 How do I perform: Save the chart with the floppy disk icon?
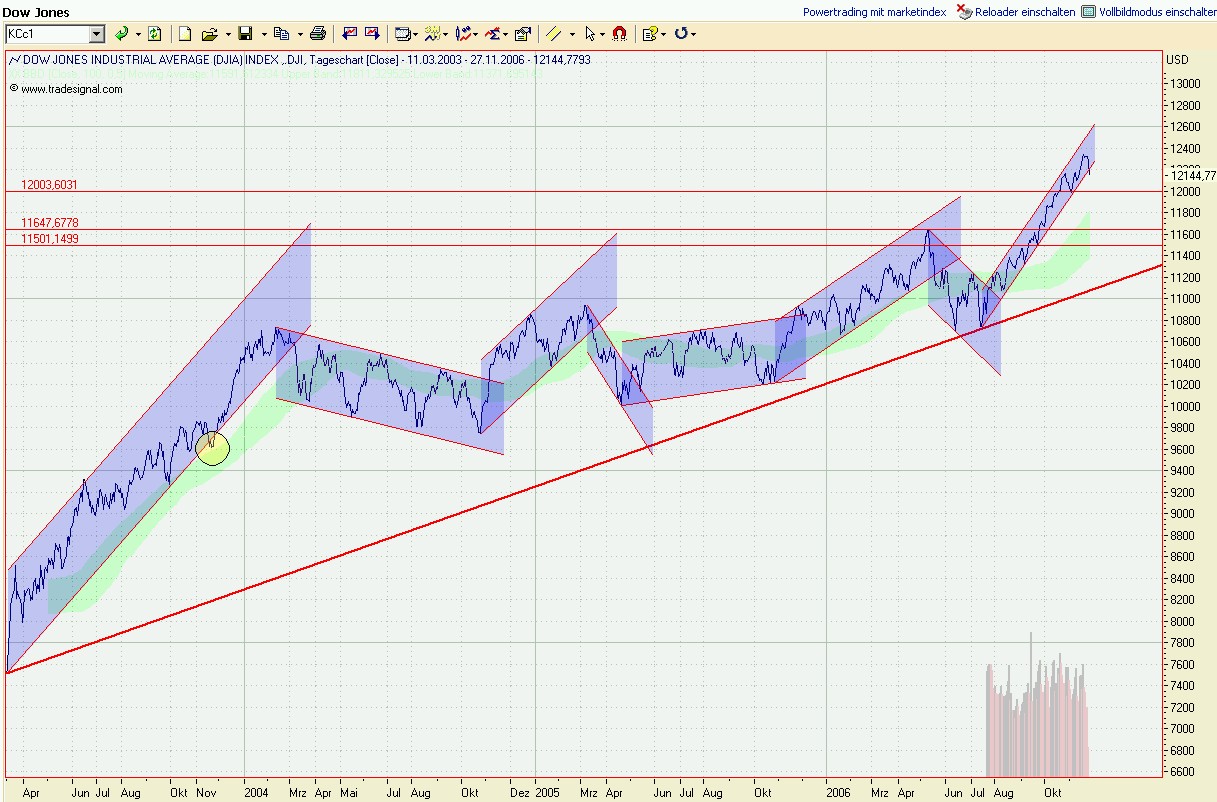245,34
